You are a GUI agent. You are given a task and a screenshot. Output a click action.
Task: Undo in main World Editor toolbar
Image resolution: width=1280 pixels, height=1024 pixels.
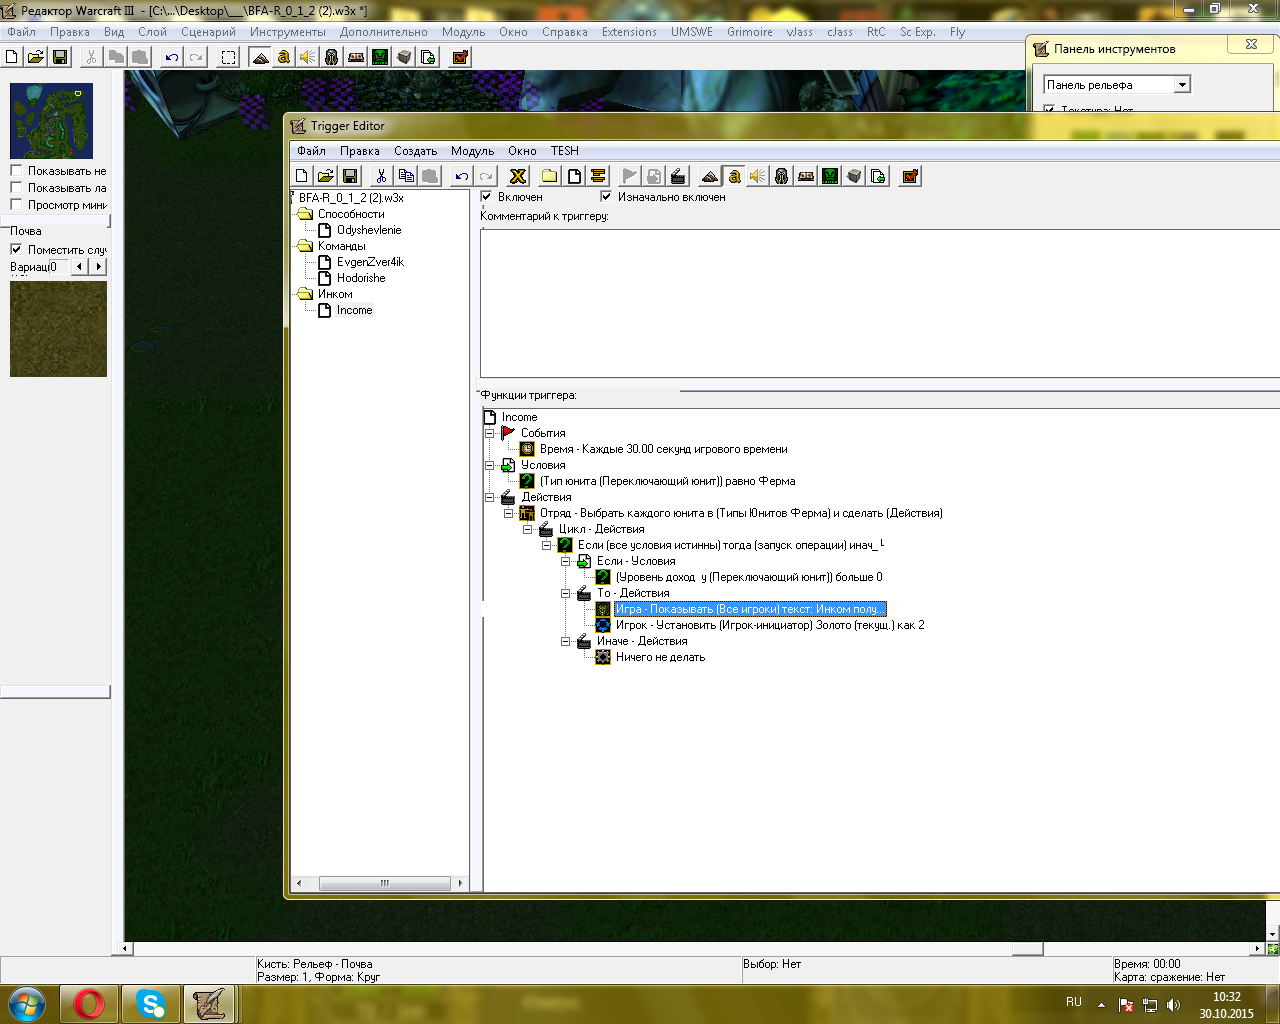[x=172, y=57]
